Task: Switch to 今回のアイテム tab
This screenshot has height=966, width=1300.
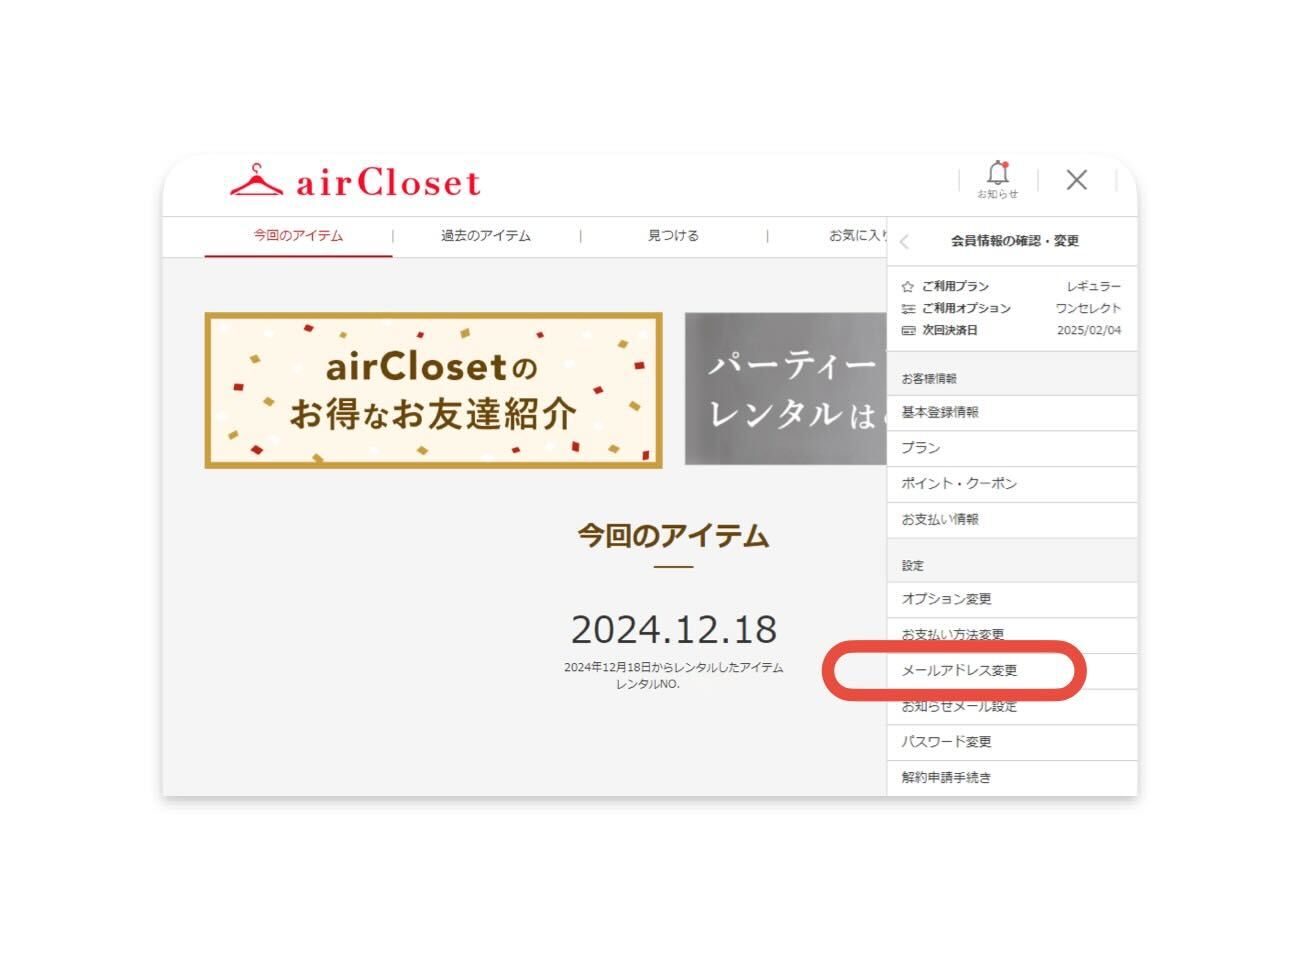Action: pos(298,236)
